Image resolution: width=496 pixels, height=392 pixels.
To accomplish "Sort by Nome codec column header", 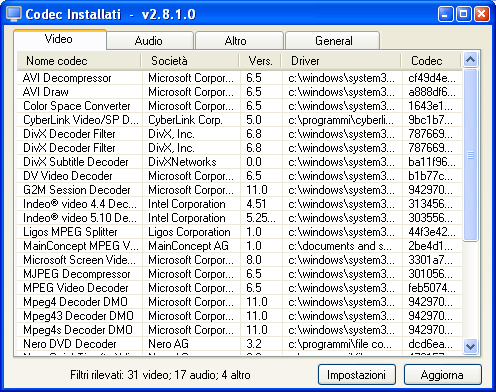I will pyautogui.click(x=79, y=61).
